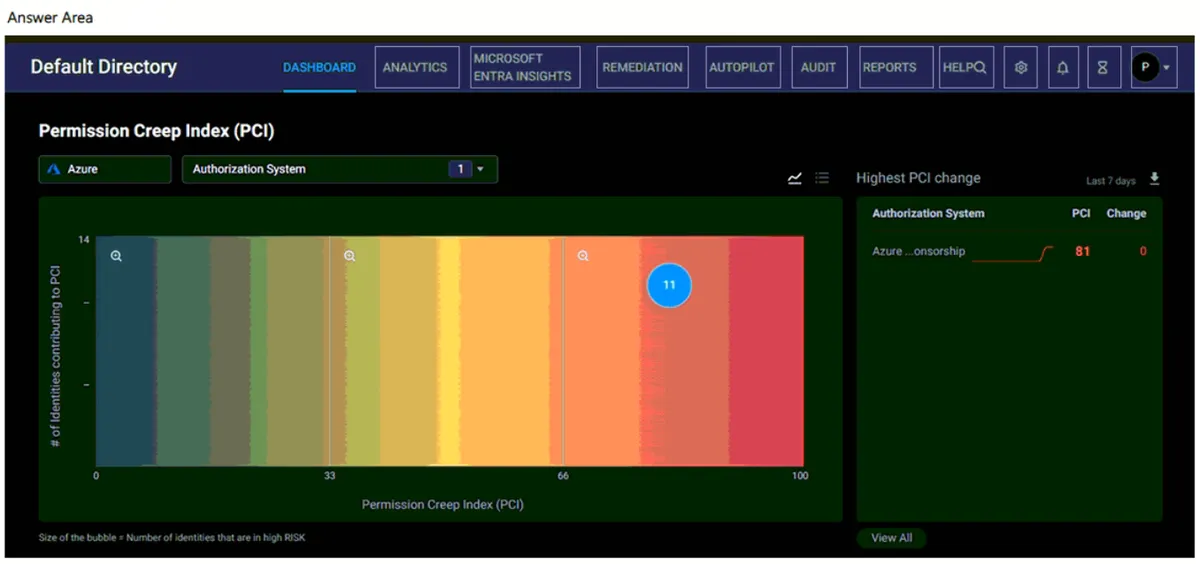
Task: Click the PCI column header
Action: 1081,213
